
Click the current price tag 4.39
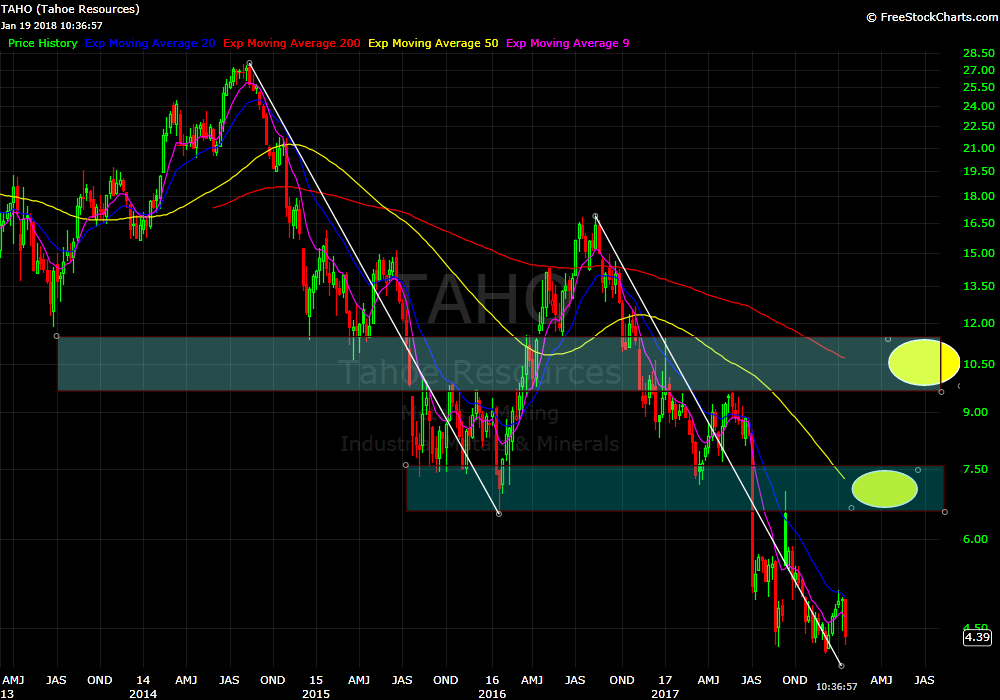click(x=977, y=637)
